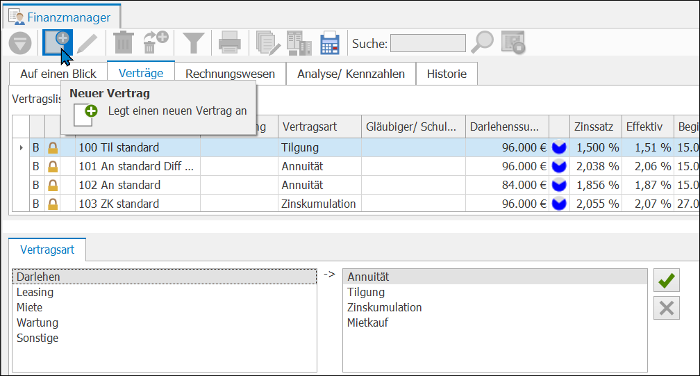Click the blue pie indicator in 103 ZK standard row
Screen dimensions: 700x376
click(x=559, y=204)
